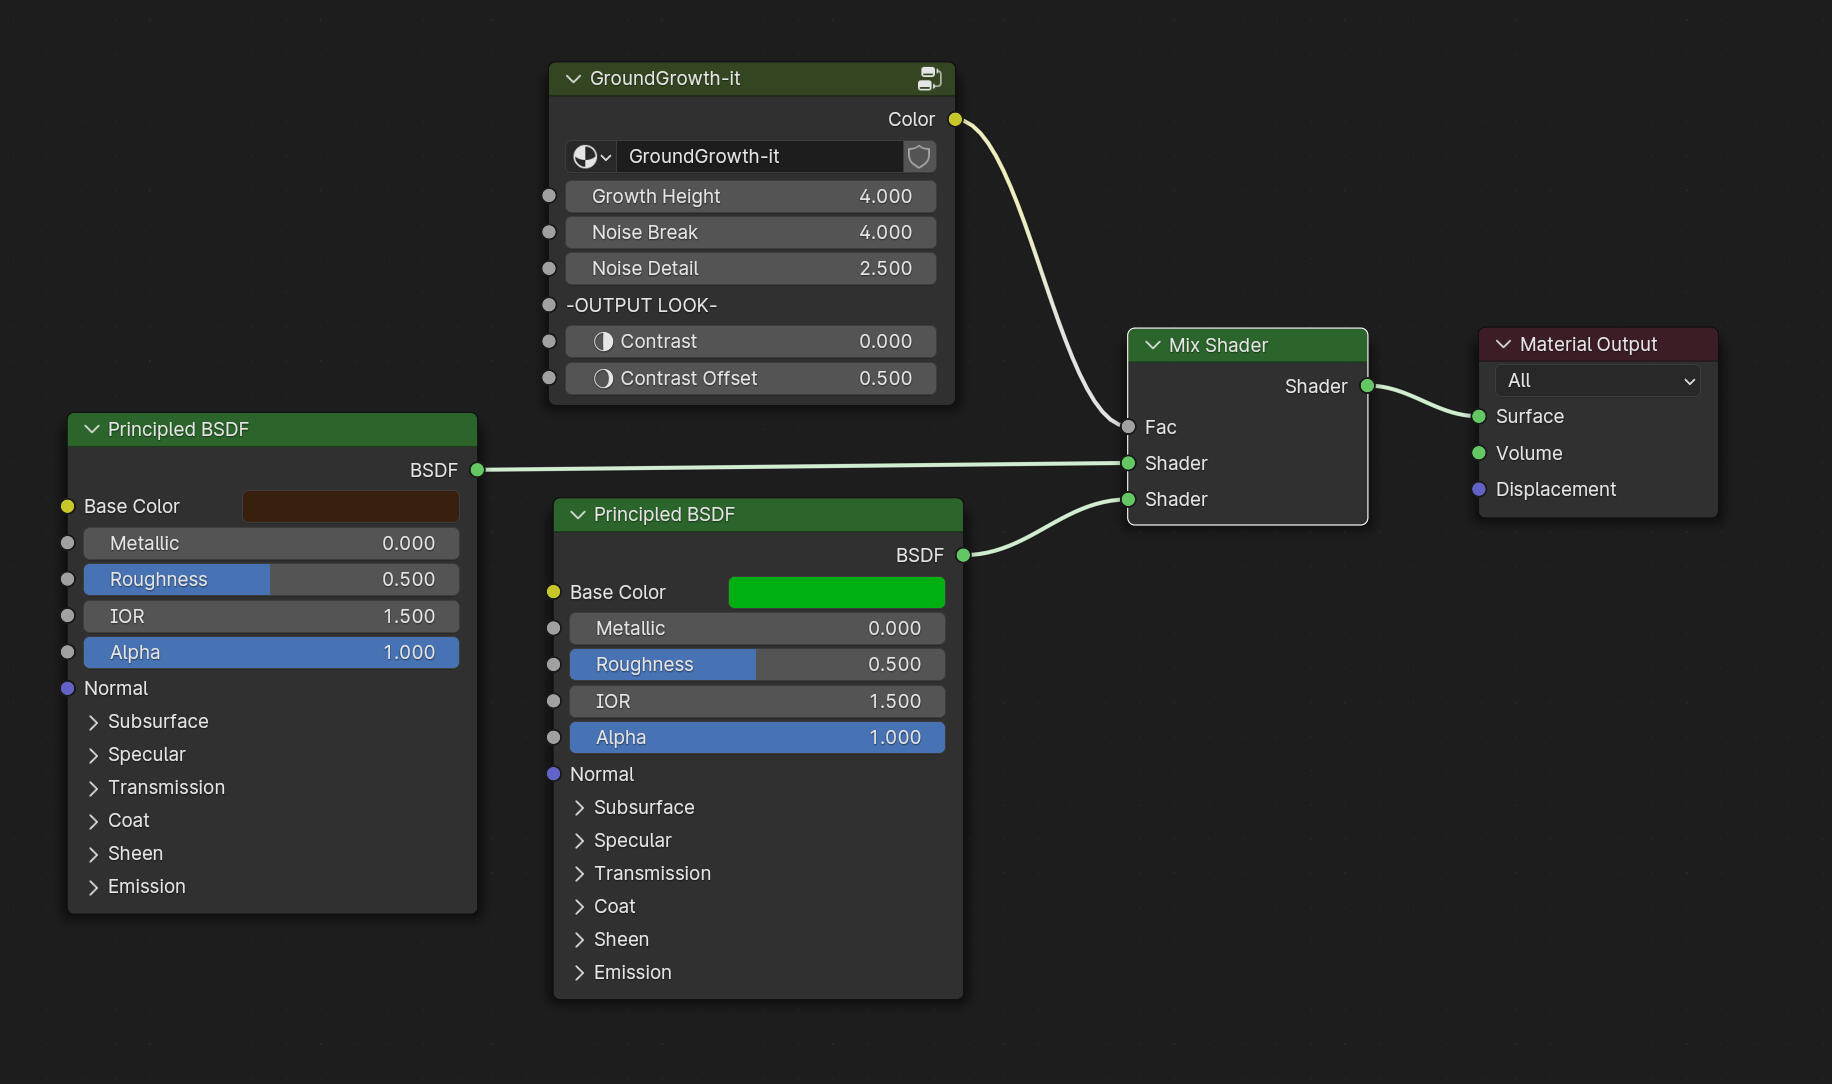Open the brown Base Color swatch

pyautogui.click(x=350, y=506)
